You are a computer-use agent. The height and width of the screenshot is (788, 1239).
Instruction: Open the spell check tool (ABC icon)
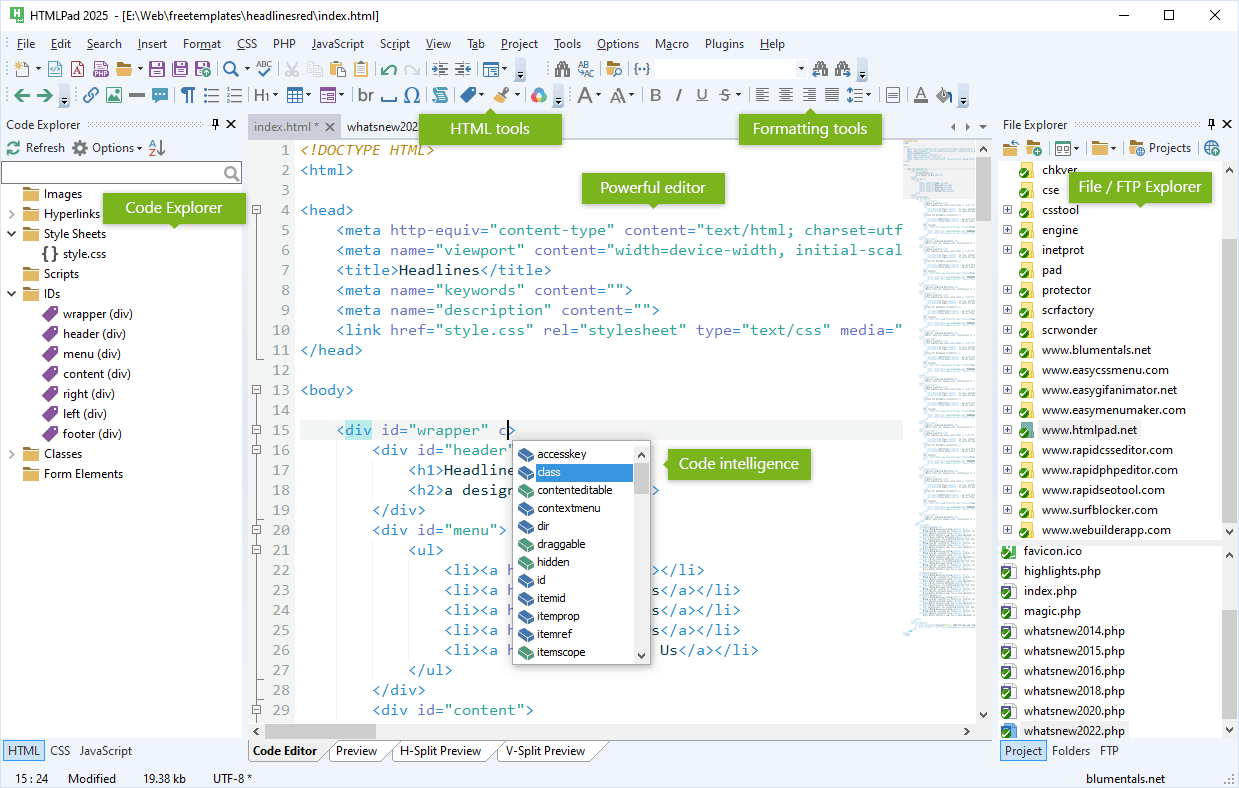tap(263, 70)
